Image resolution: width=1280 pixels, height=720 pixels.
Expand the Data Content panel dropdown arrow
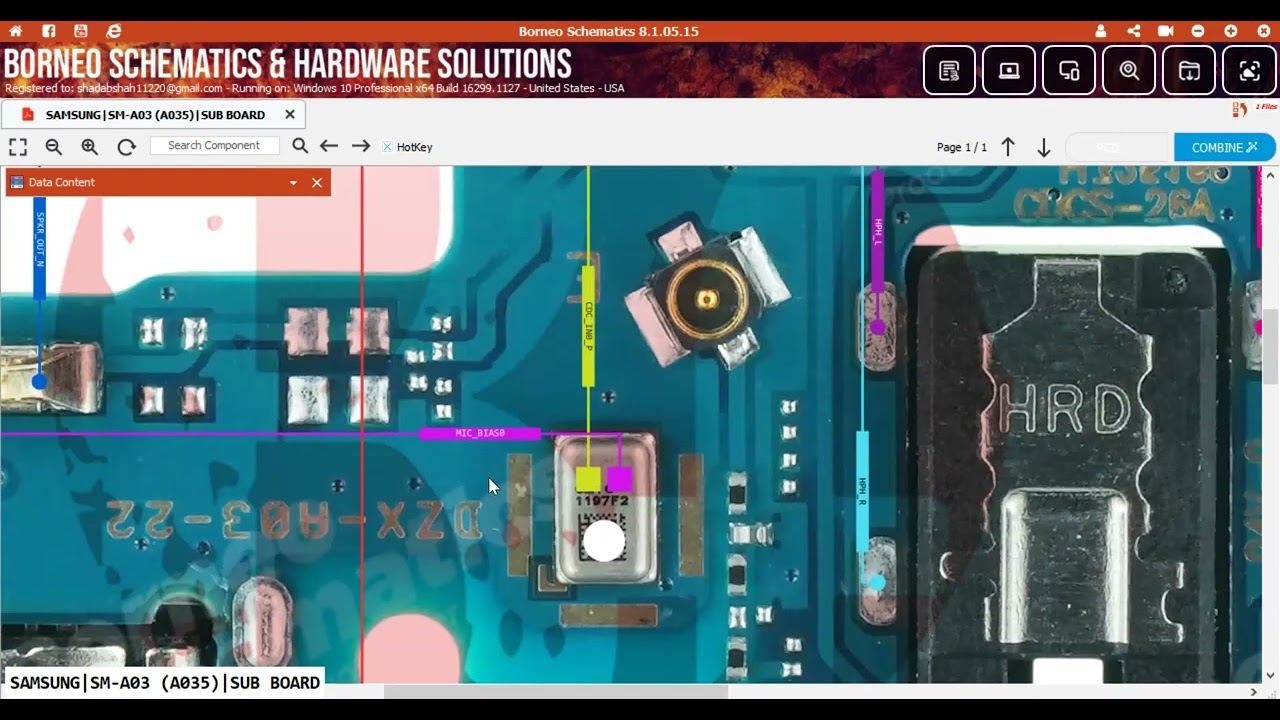[x=293, y=183]
